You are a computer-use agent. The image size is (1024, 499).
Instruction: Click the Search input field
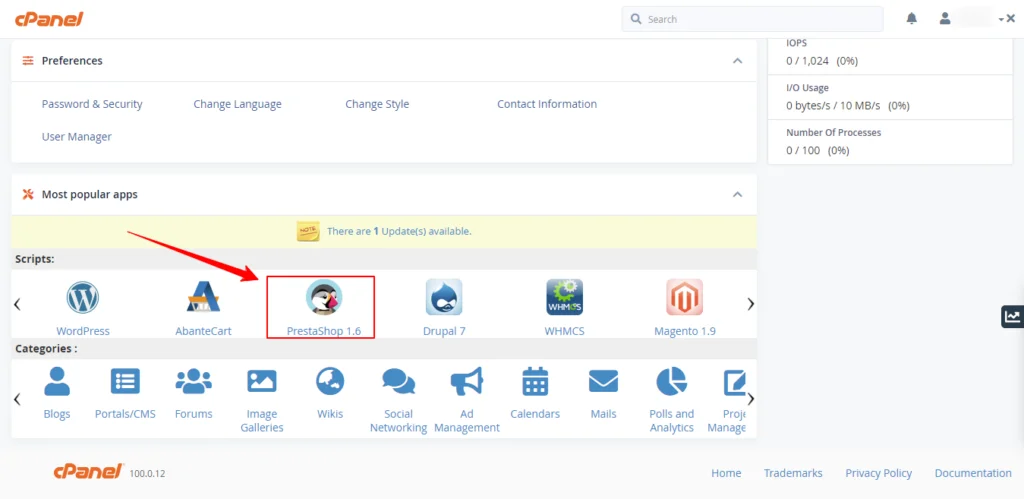pyautogui.click(x=760, y=19)
